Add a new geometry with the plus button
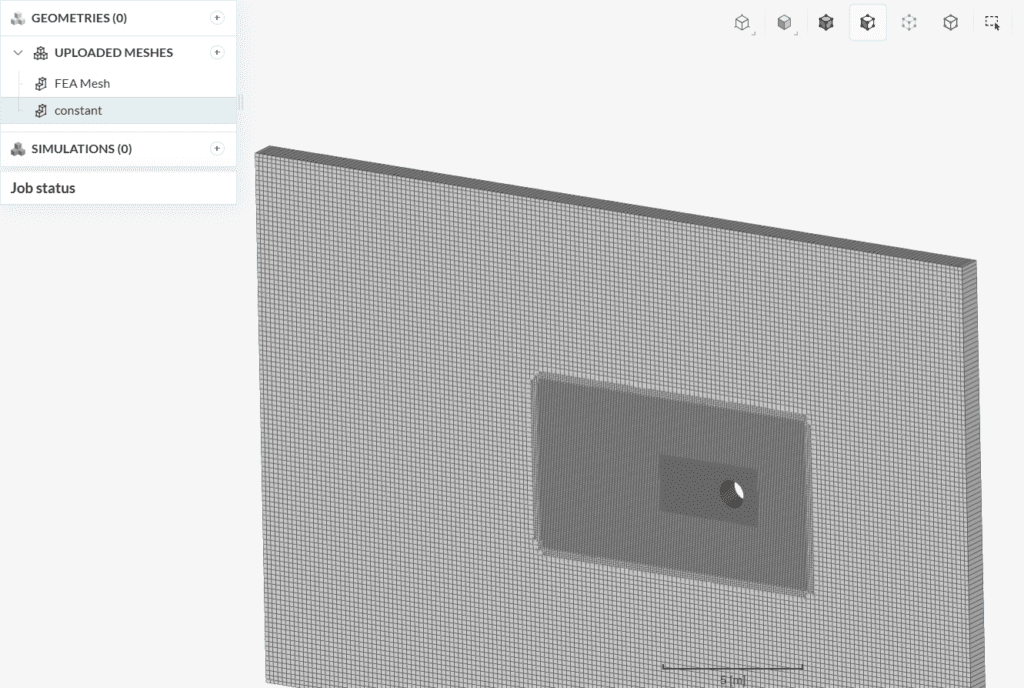Viewport: 1024px width, 688px height. point(217,17)
